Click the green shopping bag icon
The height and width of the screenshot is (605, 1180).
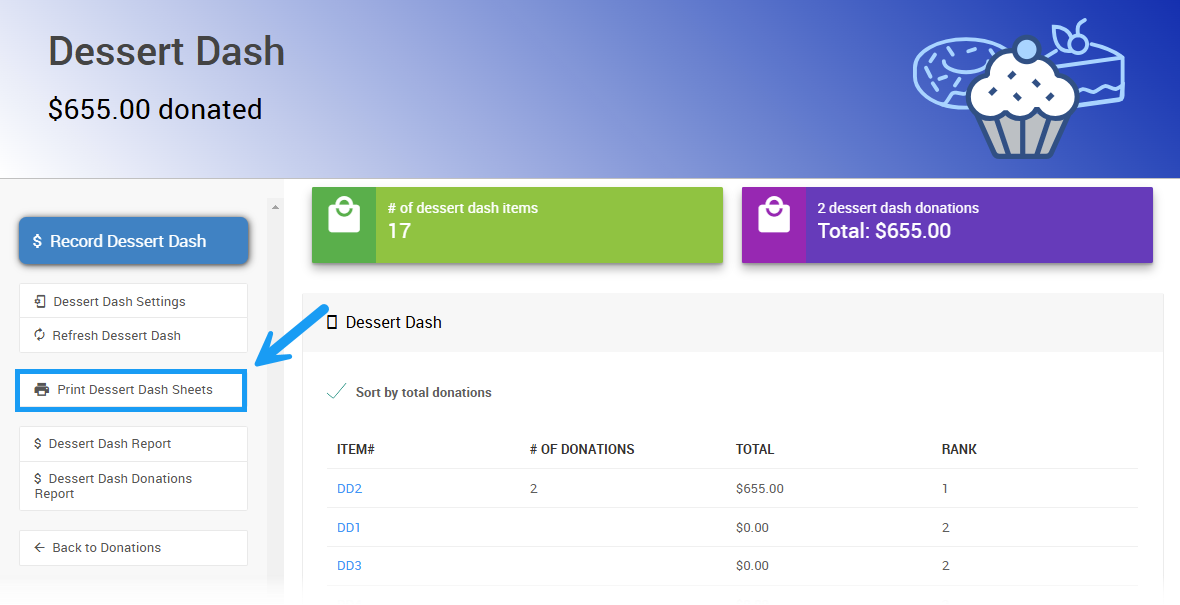click(344, 215)
